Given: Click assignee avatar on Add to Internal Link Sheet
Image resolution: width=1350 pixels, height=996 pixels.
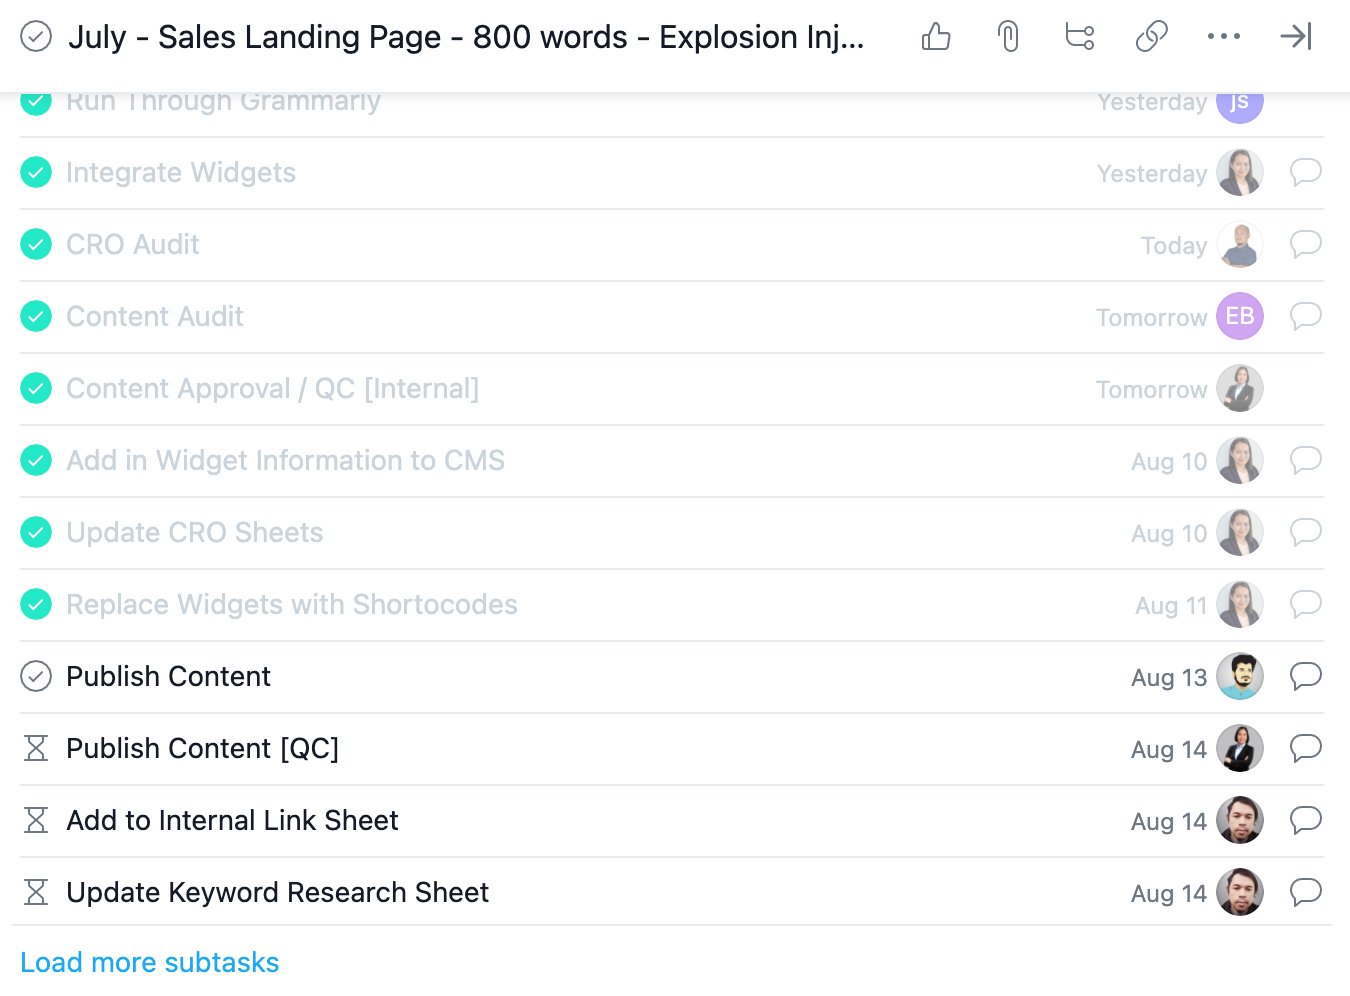Looking at the screenshot, I should point(1240,821).
